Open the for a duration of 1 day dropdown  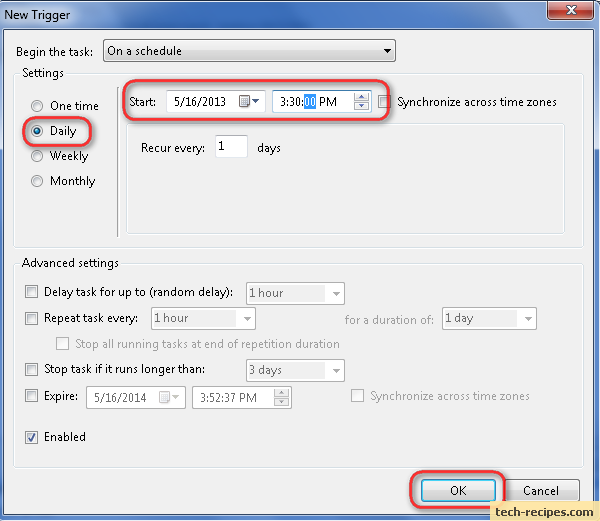(x=489, y=318)
